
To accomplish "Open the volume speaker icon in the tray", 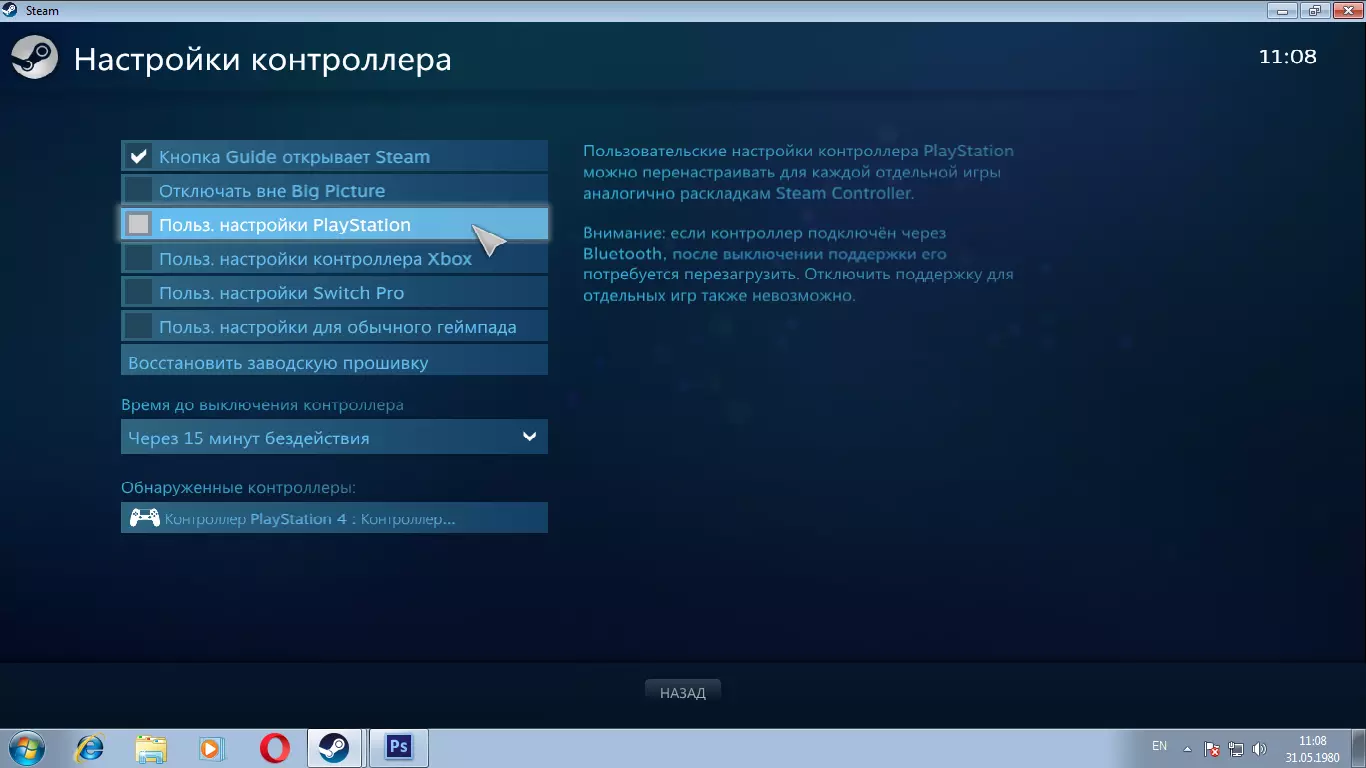I will (1259, 748).
